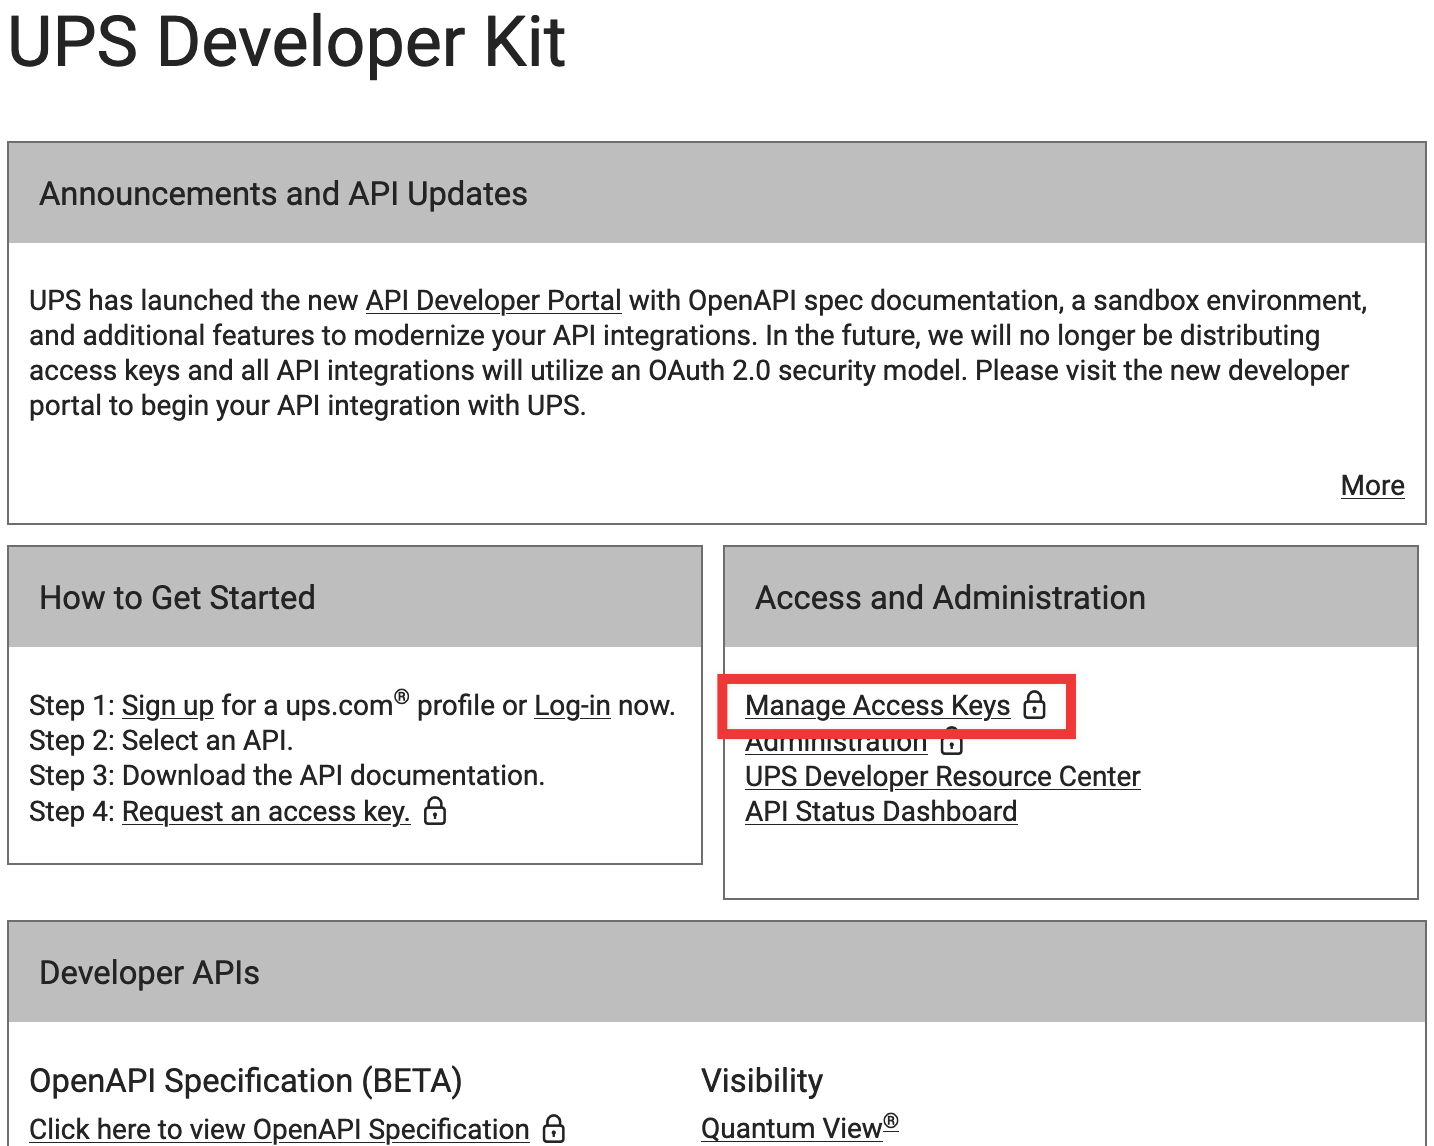
Task: Click the More link in Announcements
Action: pyautogui.click(x=1372, y=485)
